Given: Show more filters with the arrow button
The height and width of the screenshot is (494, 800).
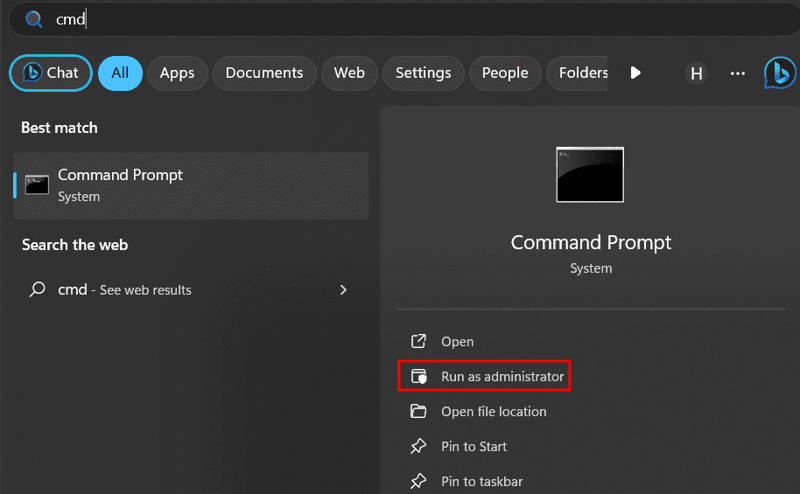Looking at the screenshot, I should point(635,73).
